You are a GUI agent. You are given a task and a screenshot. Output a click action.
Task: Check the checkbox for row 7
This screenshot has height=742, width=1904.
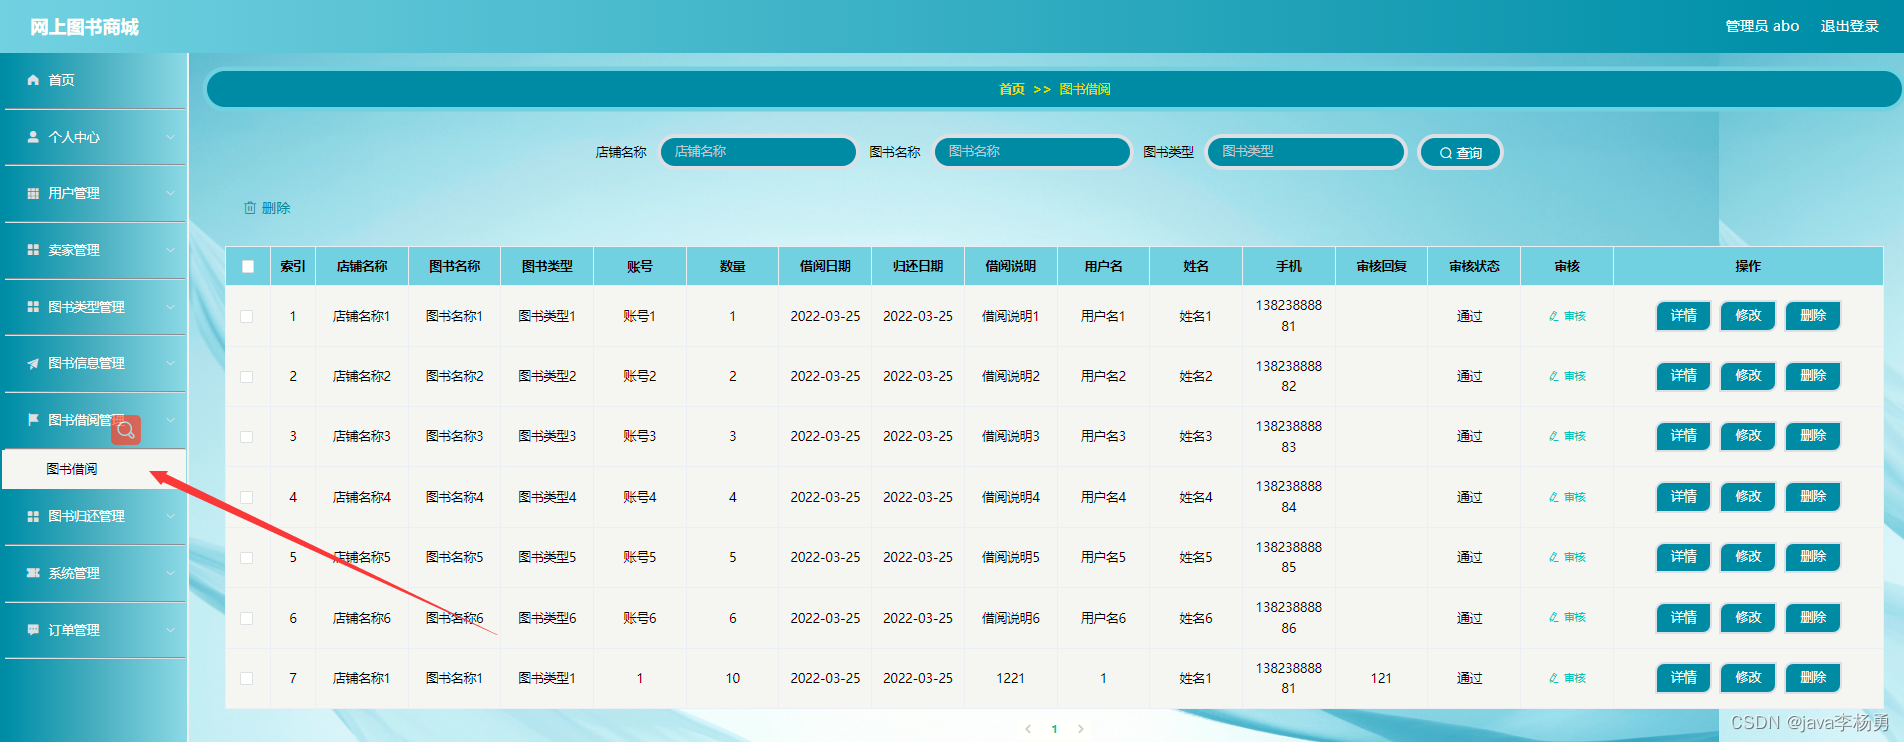(247, 678)
